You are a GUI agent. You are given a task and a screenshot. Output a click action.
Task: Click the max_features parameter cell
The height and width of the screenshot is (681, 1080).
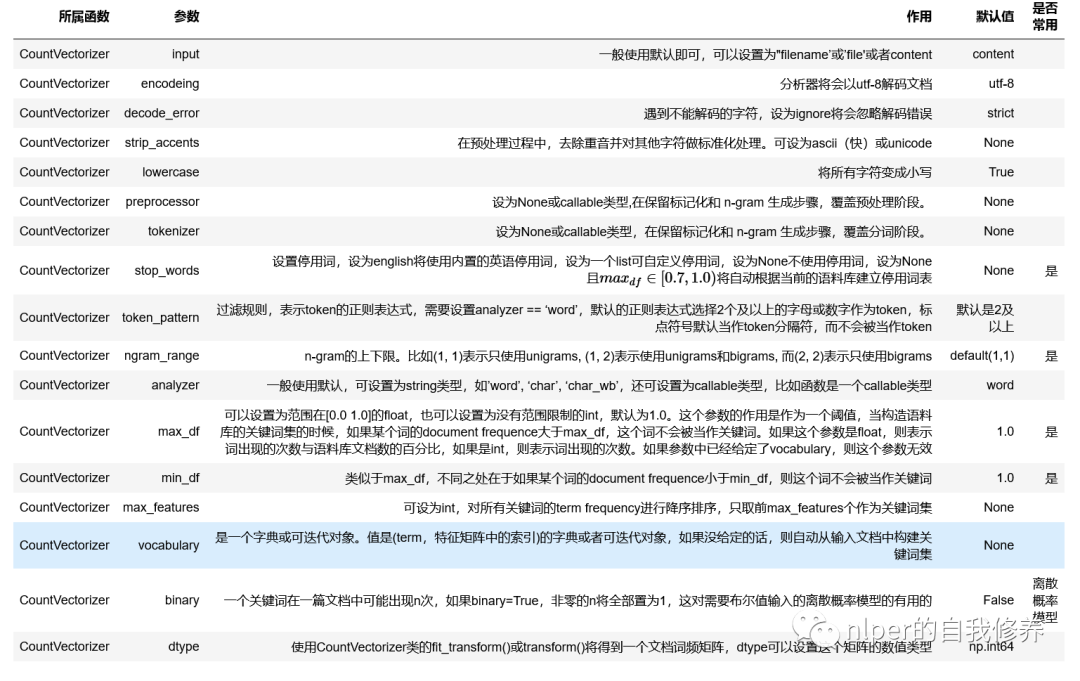[161, 507]
